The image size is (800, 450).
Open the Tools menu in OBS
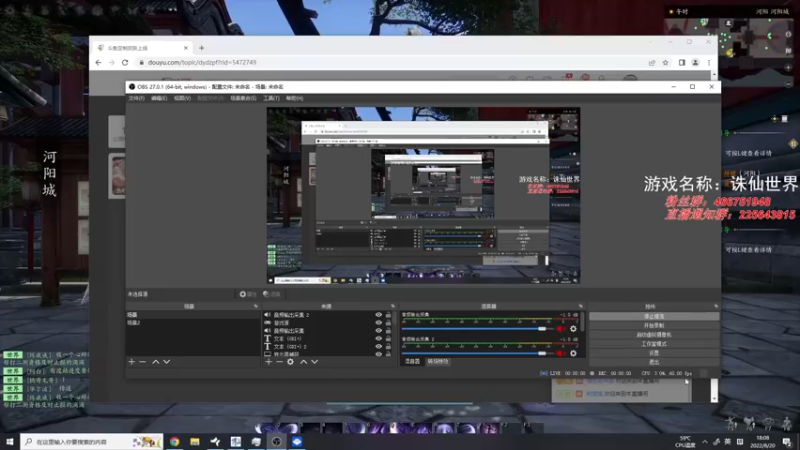pyautogui.click(x=271, y=98)
